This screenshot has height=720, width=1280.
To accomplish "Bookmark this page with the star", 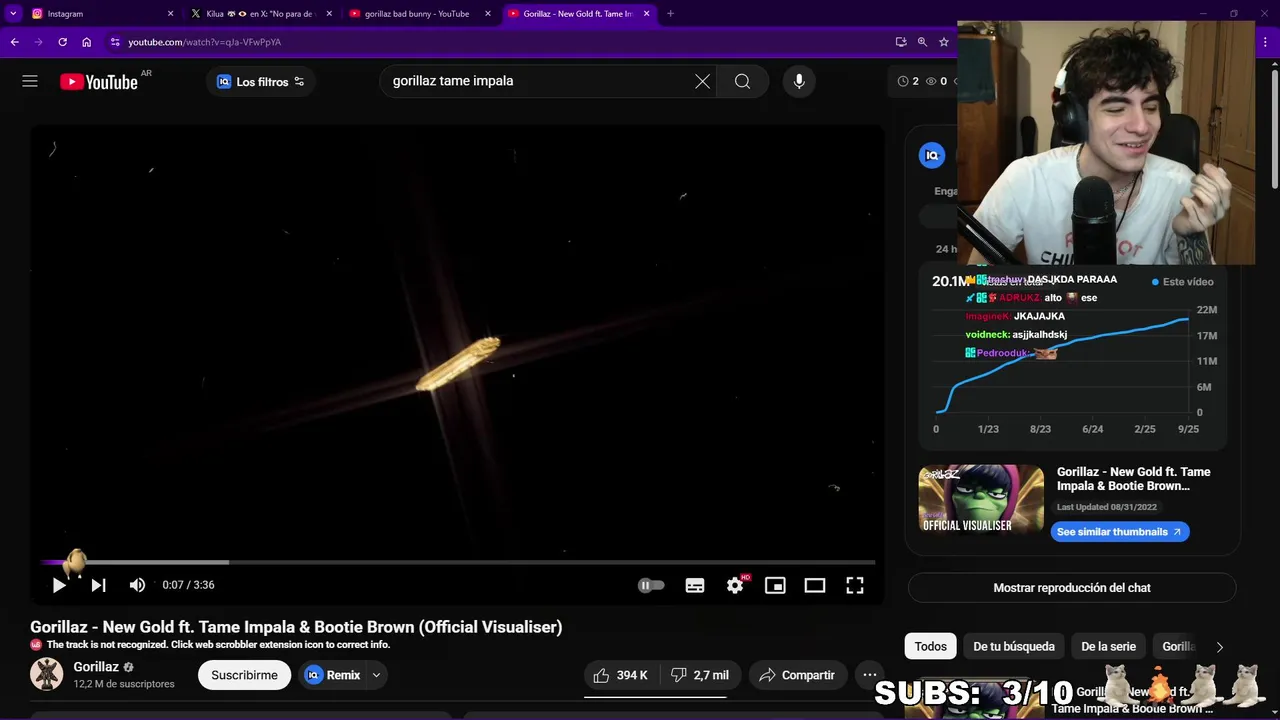I will pyautogui.click(x=943, y=42).
